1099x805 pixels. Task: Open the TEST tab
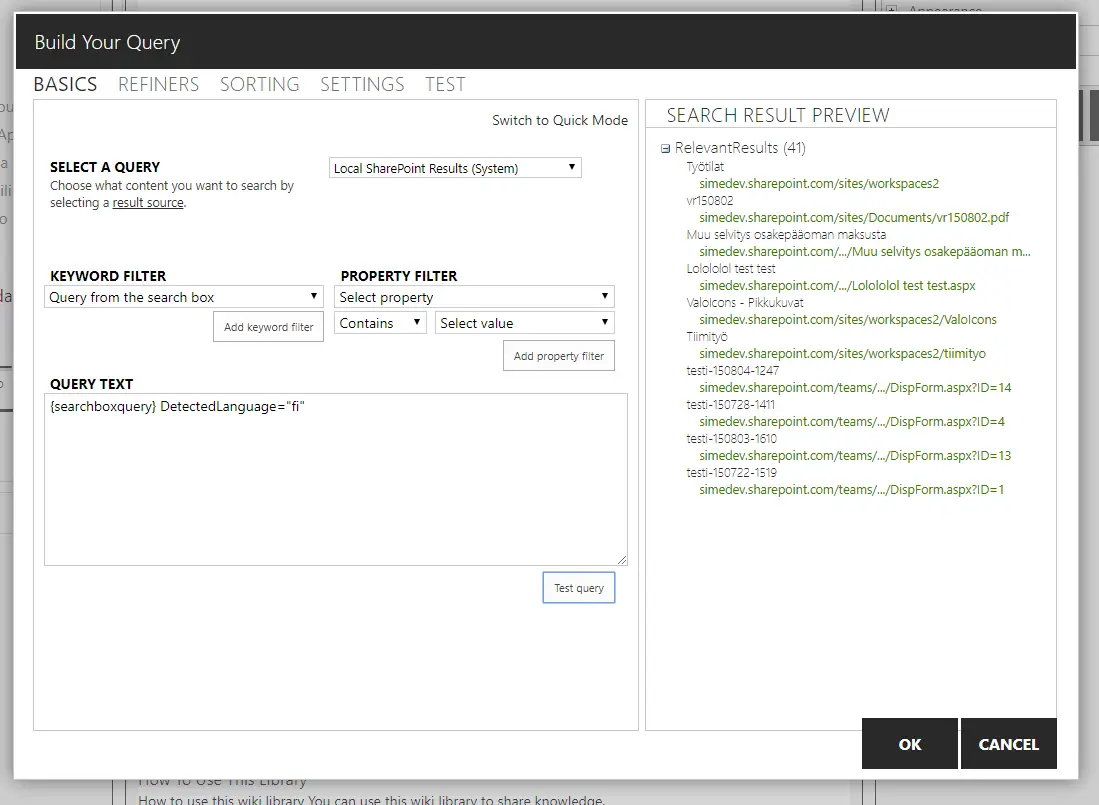(445, 85)
